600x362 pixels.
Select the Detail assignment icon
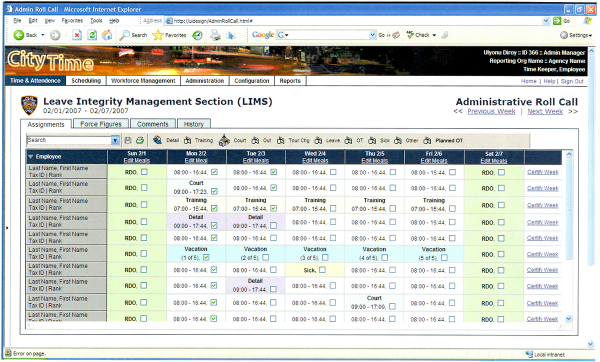tap(157, 140)
